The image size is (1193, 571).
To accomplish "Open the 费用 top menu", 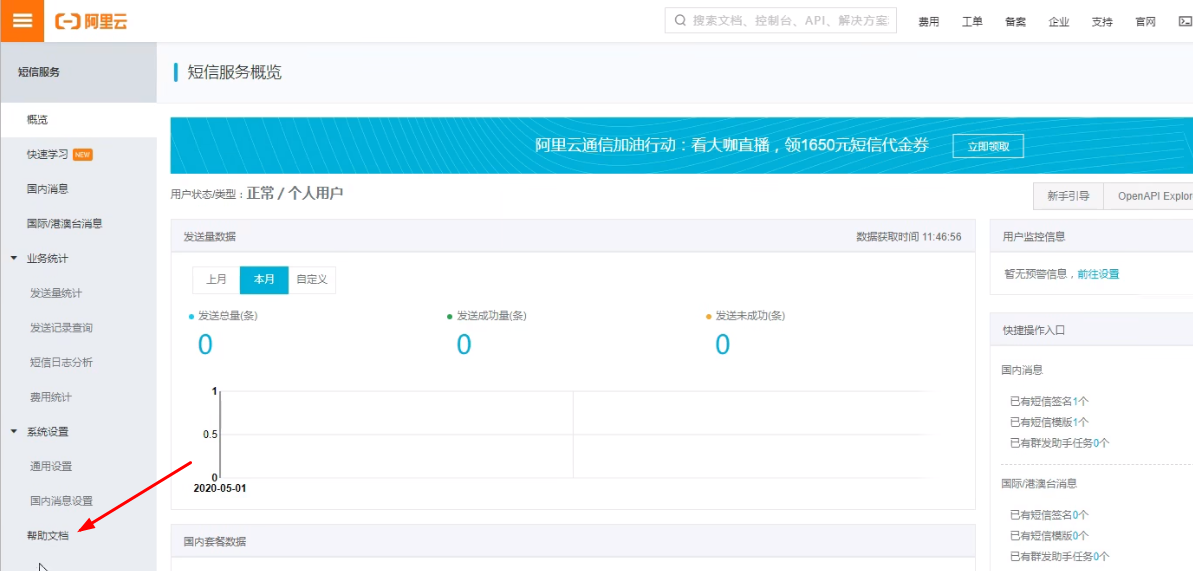I will pyautogui.click(x=928, y=22).
